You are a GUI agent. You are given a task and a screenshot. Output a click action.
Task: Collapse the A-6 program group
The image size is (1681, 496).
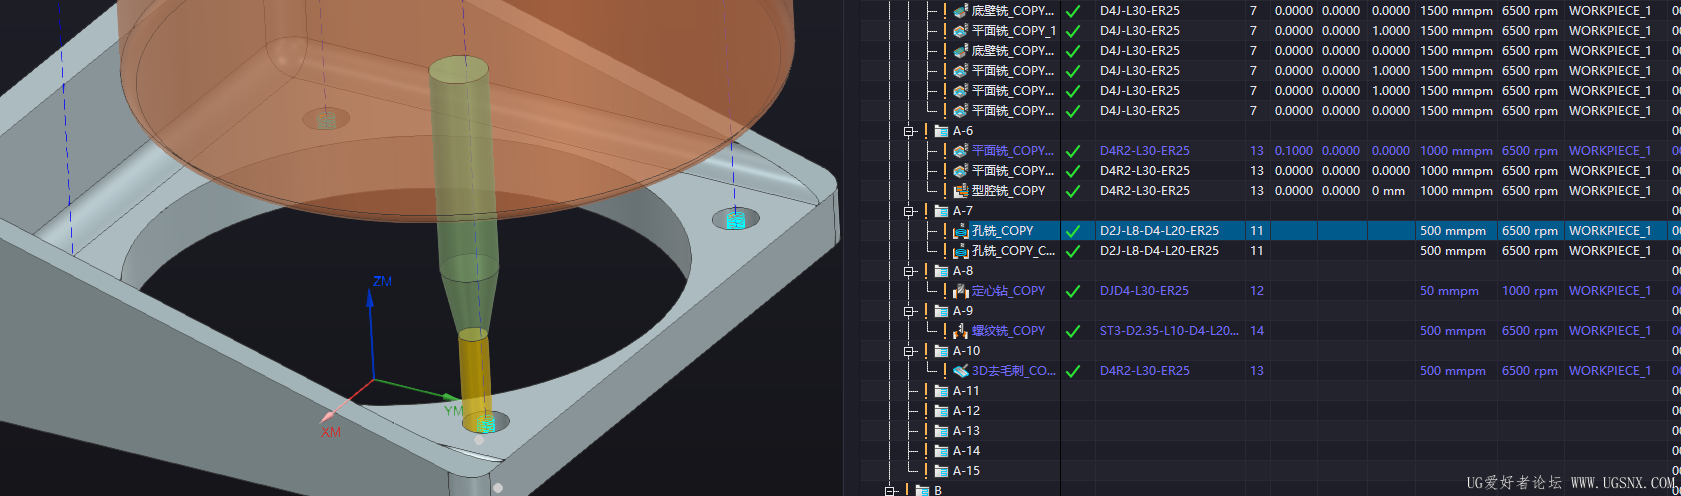[x=910, y=131]
